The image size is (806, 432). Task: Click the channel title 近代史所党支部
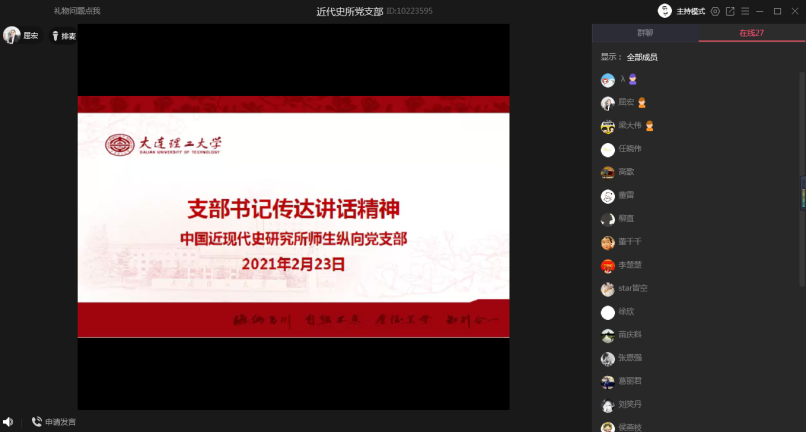tap(350, 11)
